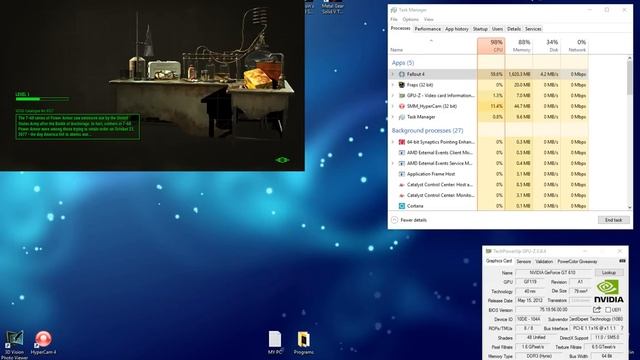
Task: Click the green loading tip text box in Fallout 4
Action: tap(78, 127)
